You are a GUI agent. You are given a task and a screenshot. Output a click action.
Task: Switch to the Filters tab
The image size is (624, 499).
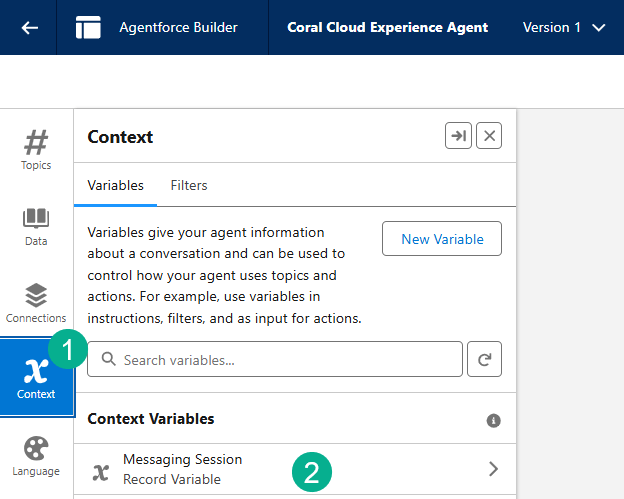point(189,185)
